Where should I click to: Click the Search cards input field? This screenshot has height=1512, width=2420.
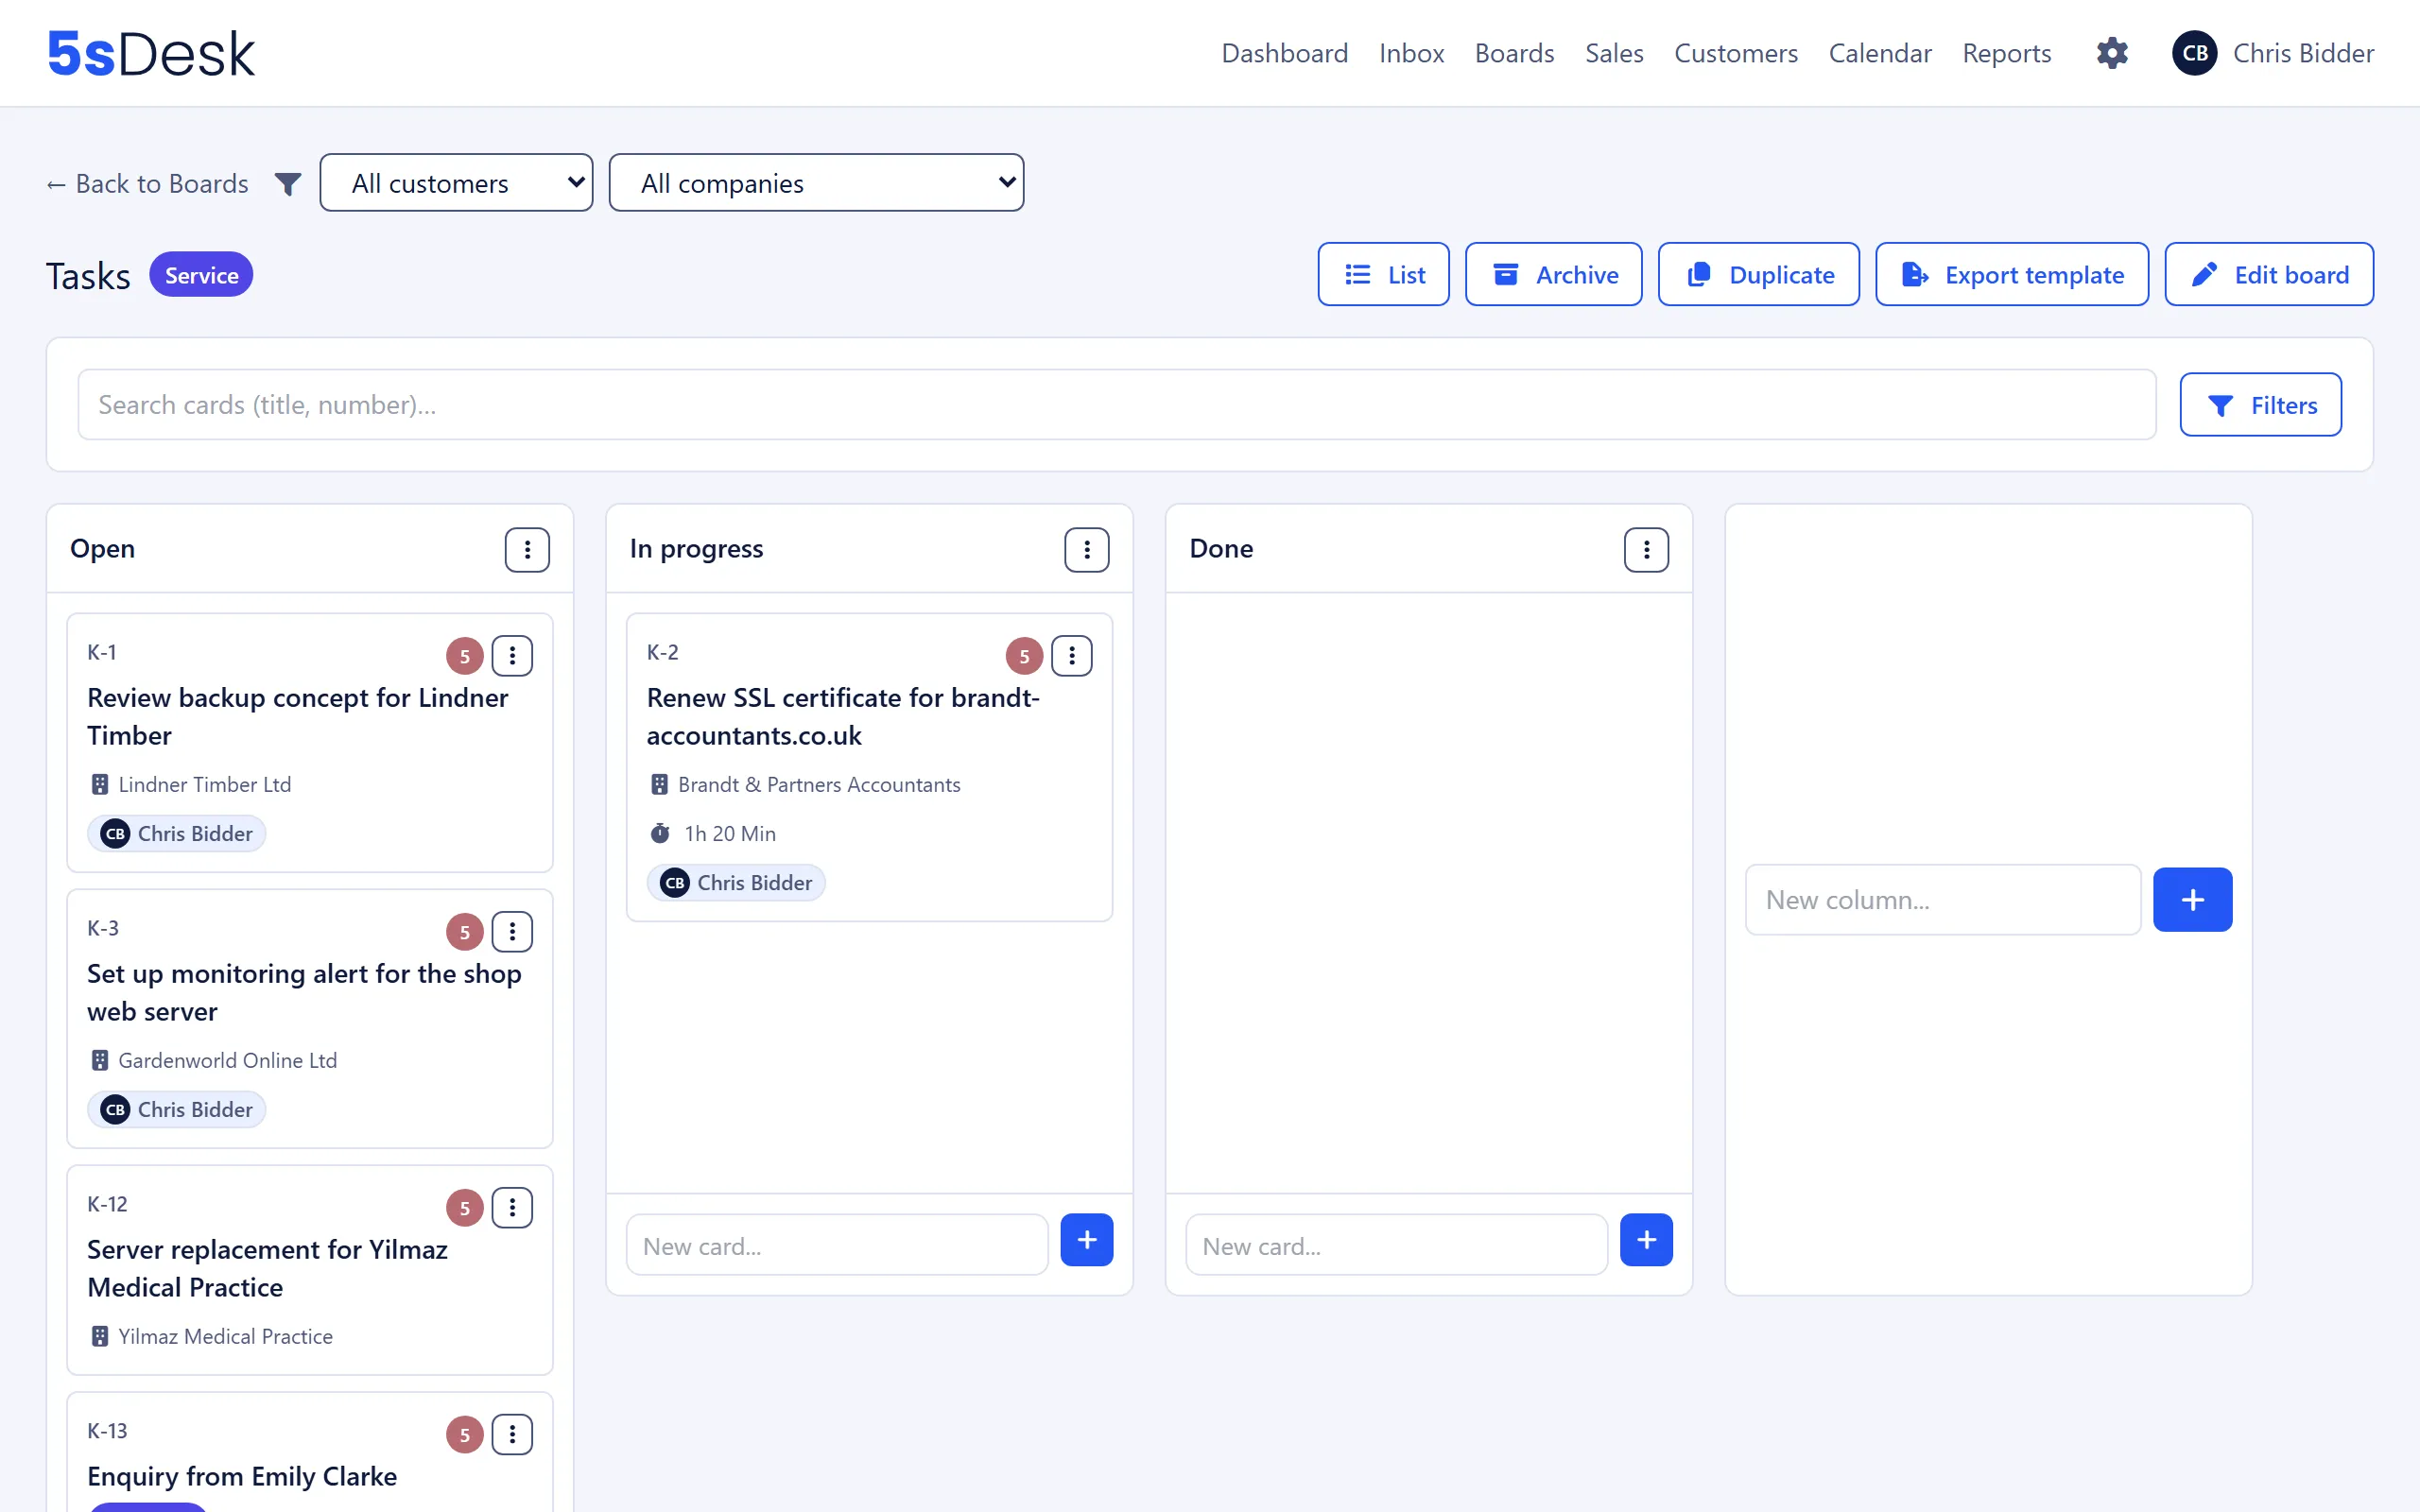[x=1116, y=405]
